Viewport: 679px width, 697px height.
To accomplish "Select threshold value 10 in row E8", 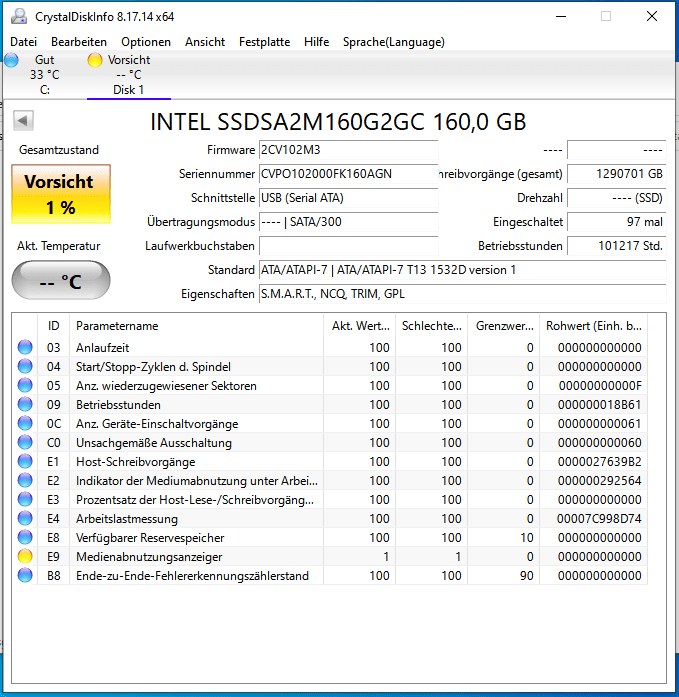I will [527, 538].
